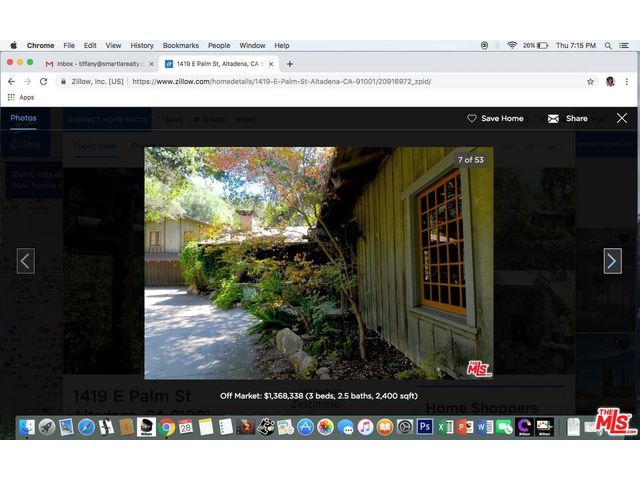Launch PowerPoint from the Dock

[465, 427]
